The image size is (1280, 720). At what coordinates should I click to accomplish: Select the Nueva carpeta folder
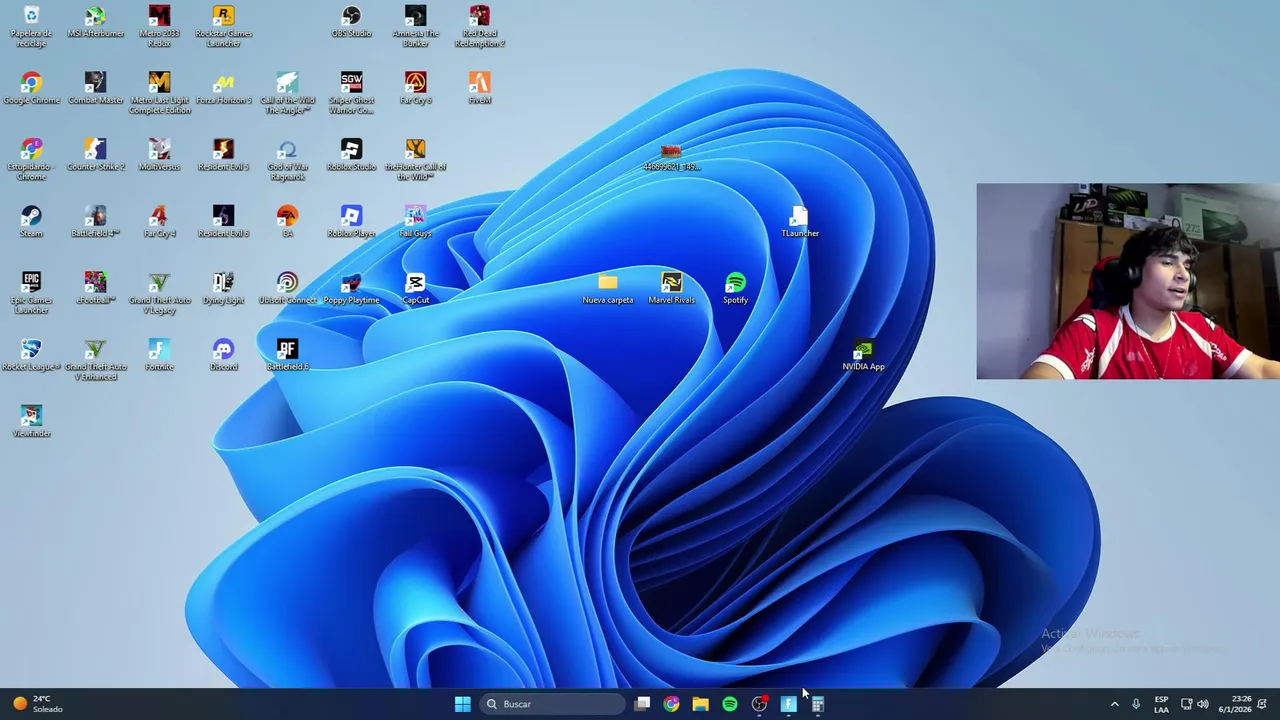(608, 288)
